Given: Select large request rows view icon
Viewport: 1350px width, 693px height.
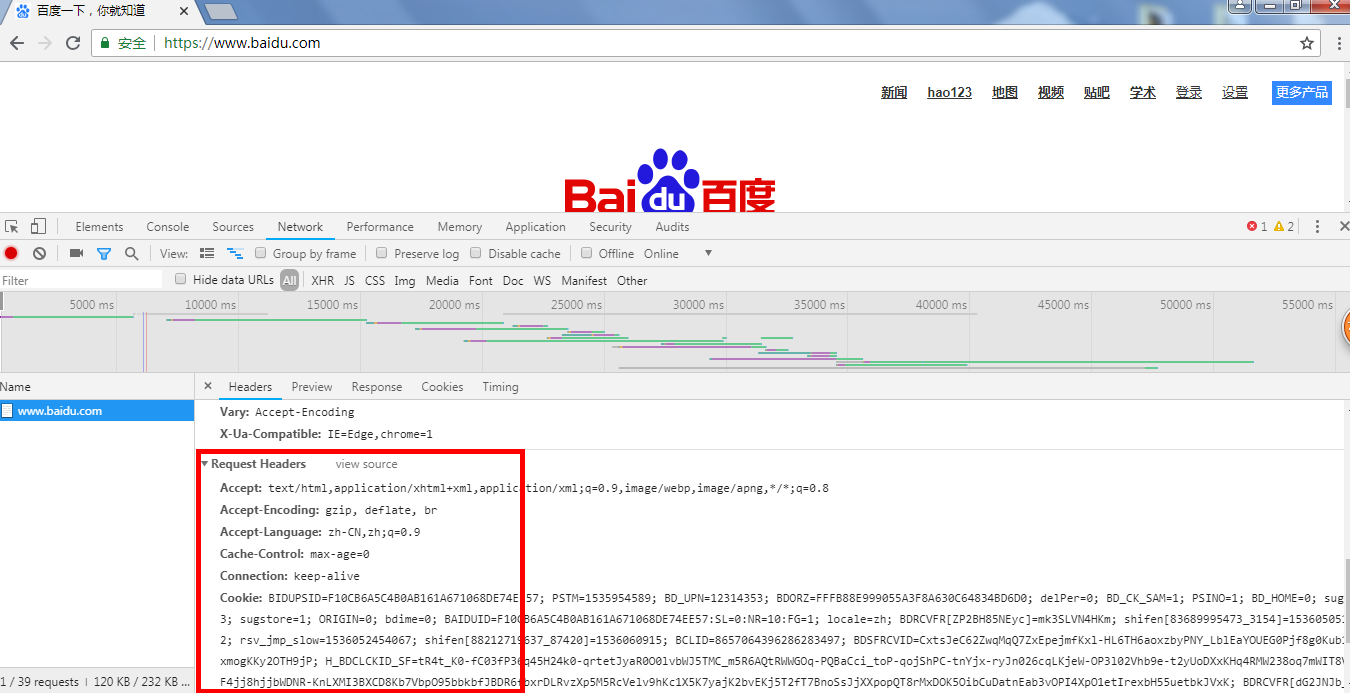Looking at the screenshot, I should click(x=207, y=254).
